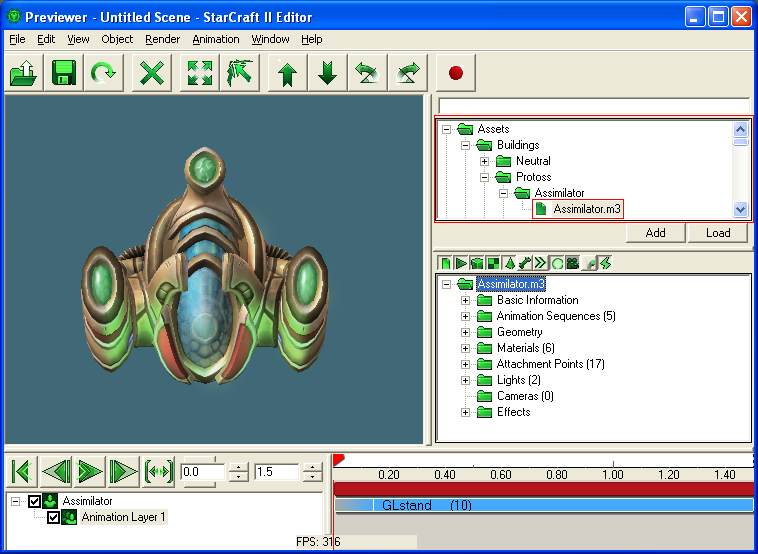This screenshot has height=554, width=758.
Task: Click the bracketed loop range playback button
Action: click(158, 471)
